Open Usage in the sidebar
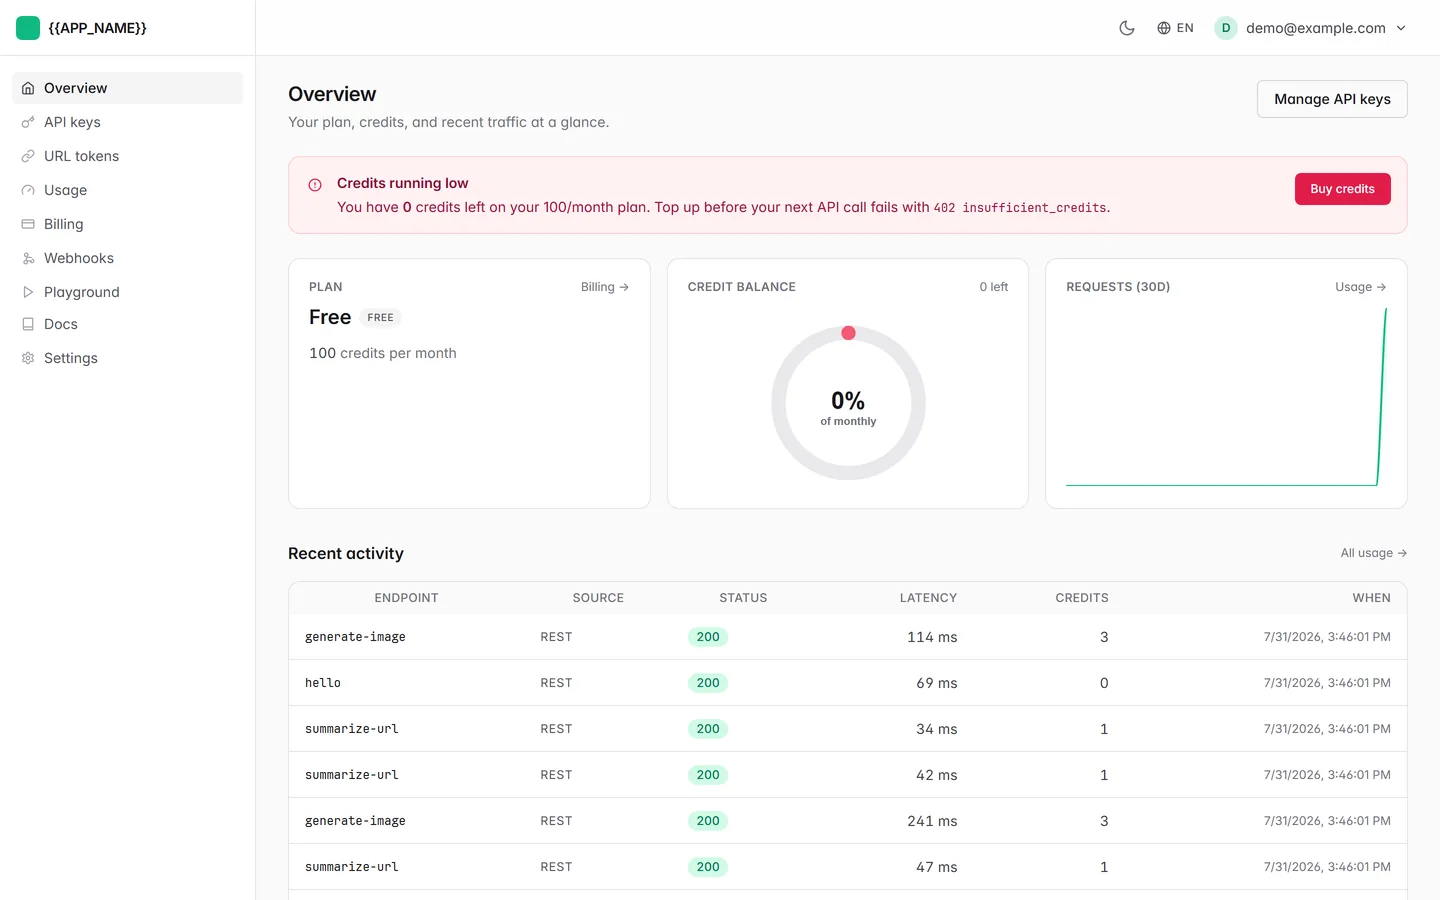The height and width of the screenshot is (900, 1440). click(127, 190)
